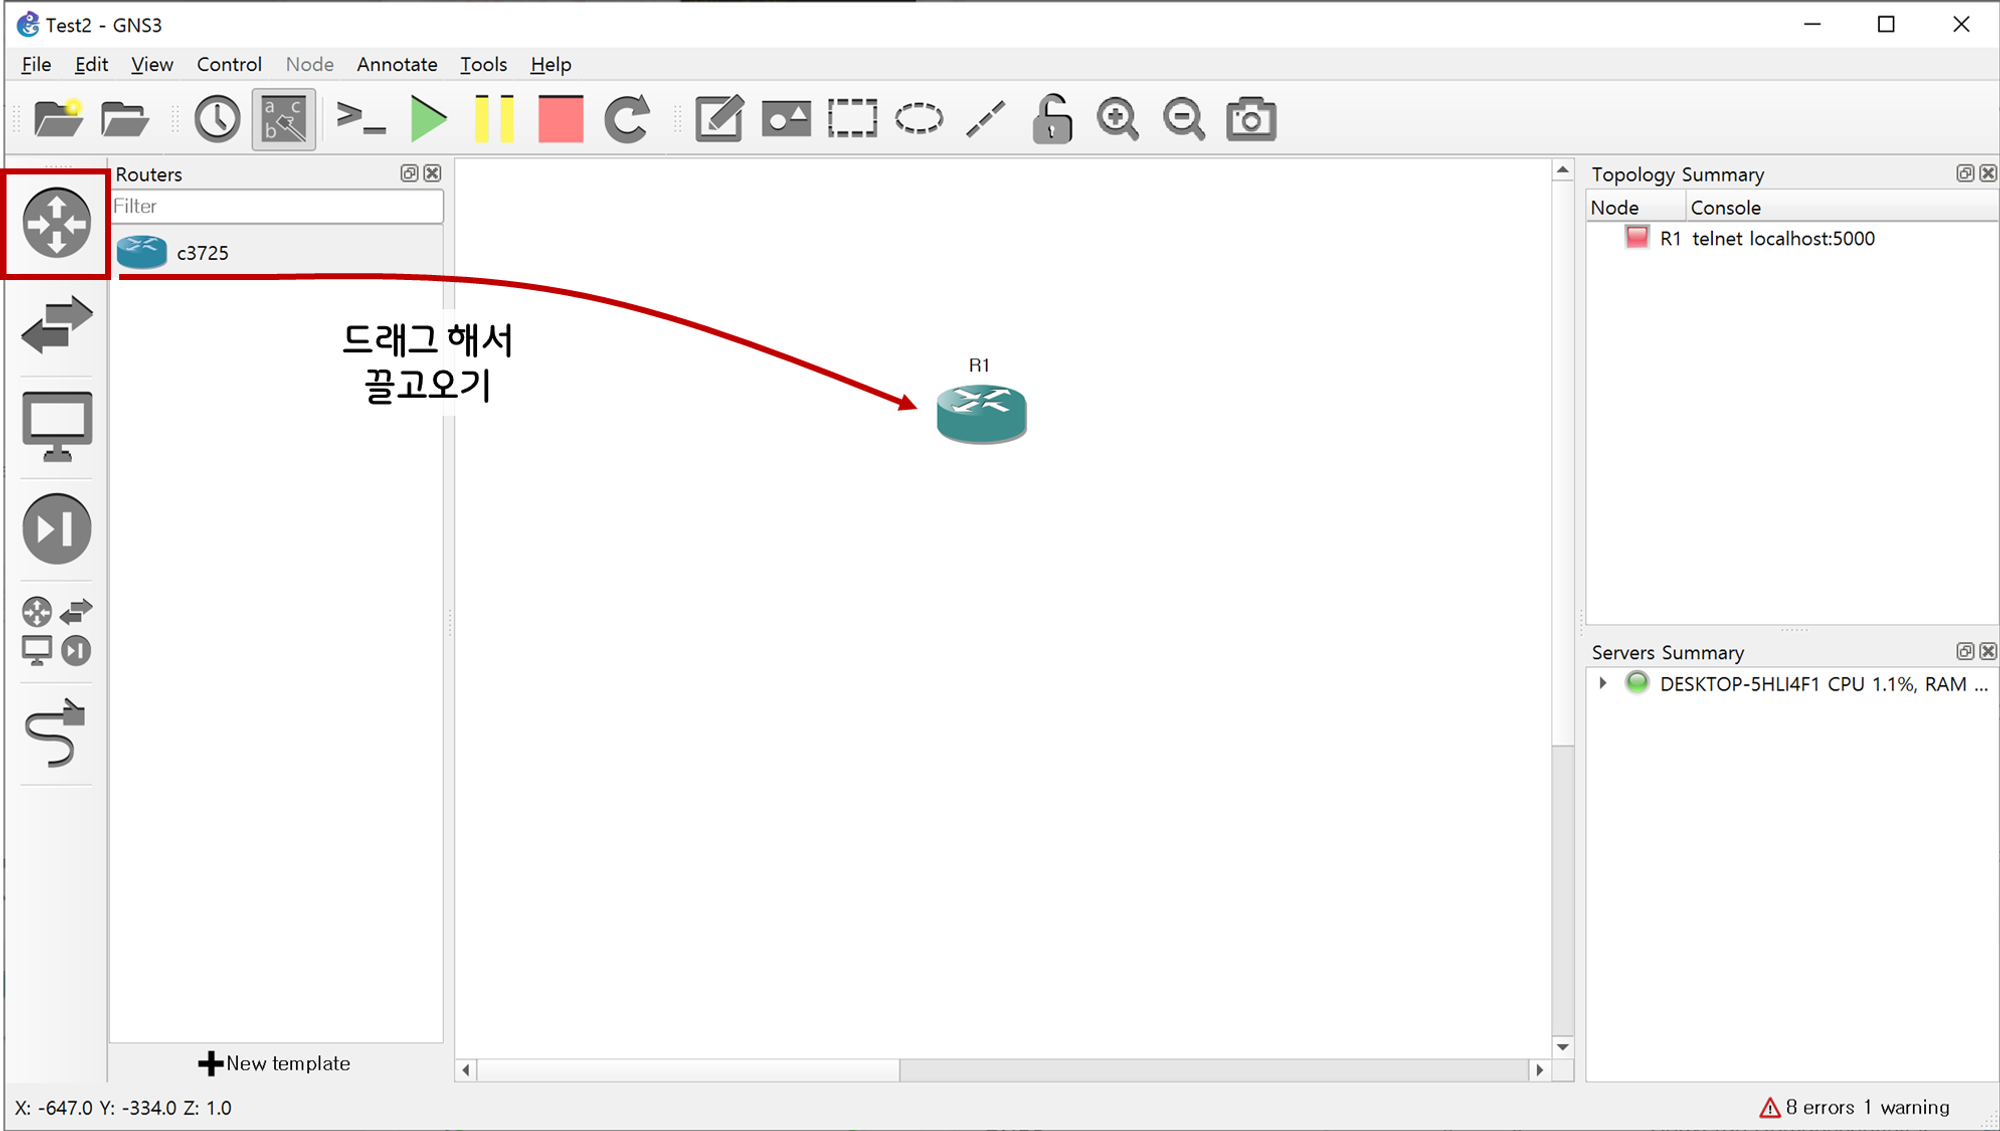Open the File menu
The height and width of the screenshot is (1131, 2000).
click(36, 64)
